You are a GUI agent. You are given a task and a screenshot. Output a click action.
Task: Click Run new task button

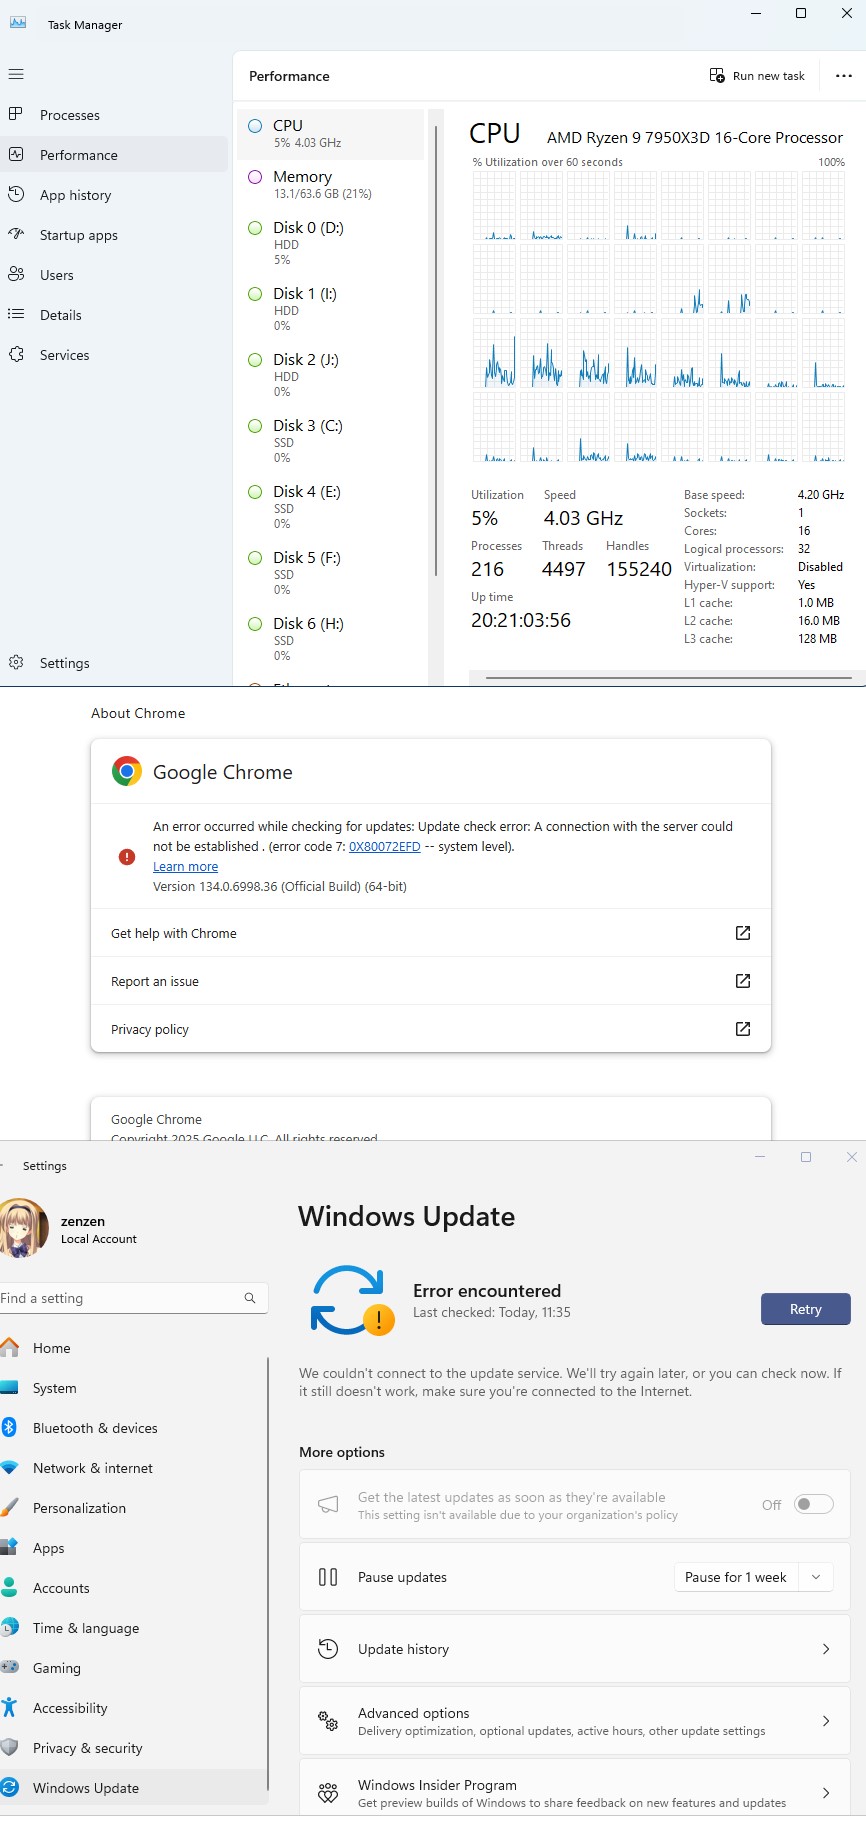pyautogui.click(x=757, y=76)
